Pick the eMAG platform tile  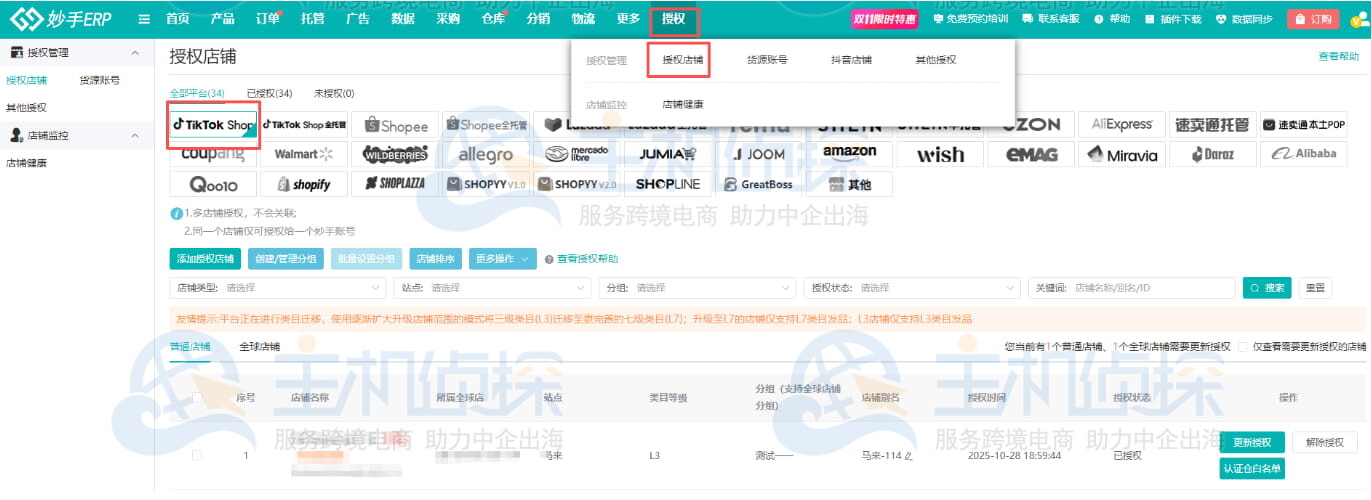(x=1031, y=154)
